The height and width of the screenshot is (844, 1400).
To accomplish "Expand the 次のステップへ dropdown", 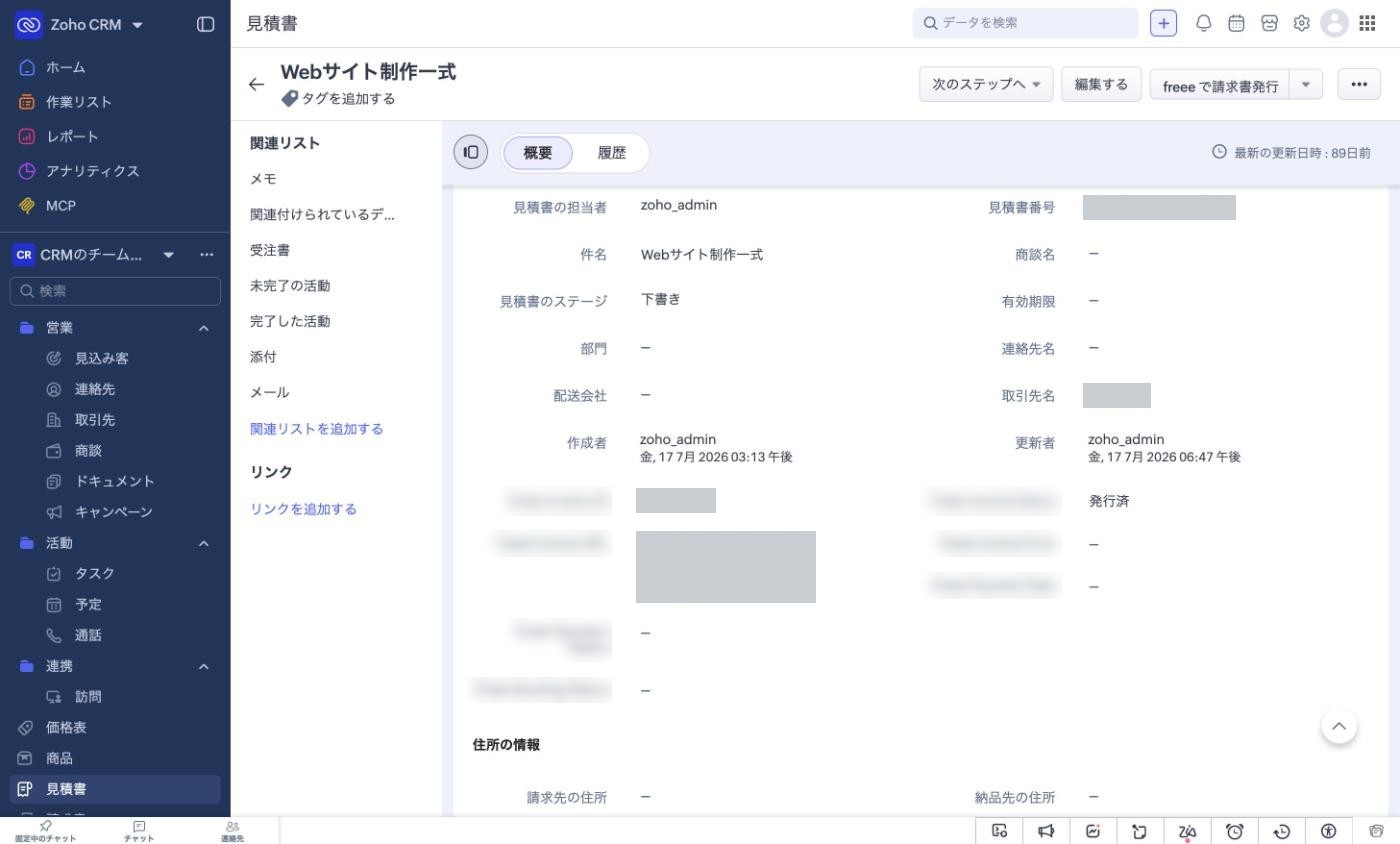I will [x=985, y=84].
